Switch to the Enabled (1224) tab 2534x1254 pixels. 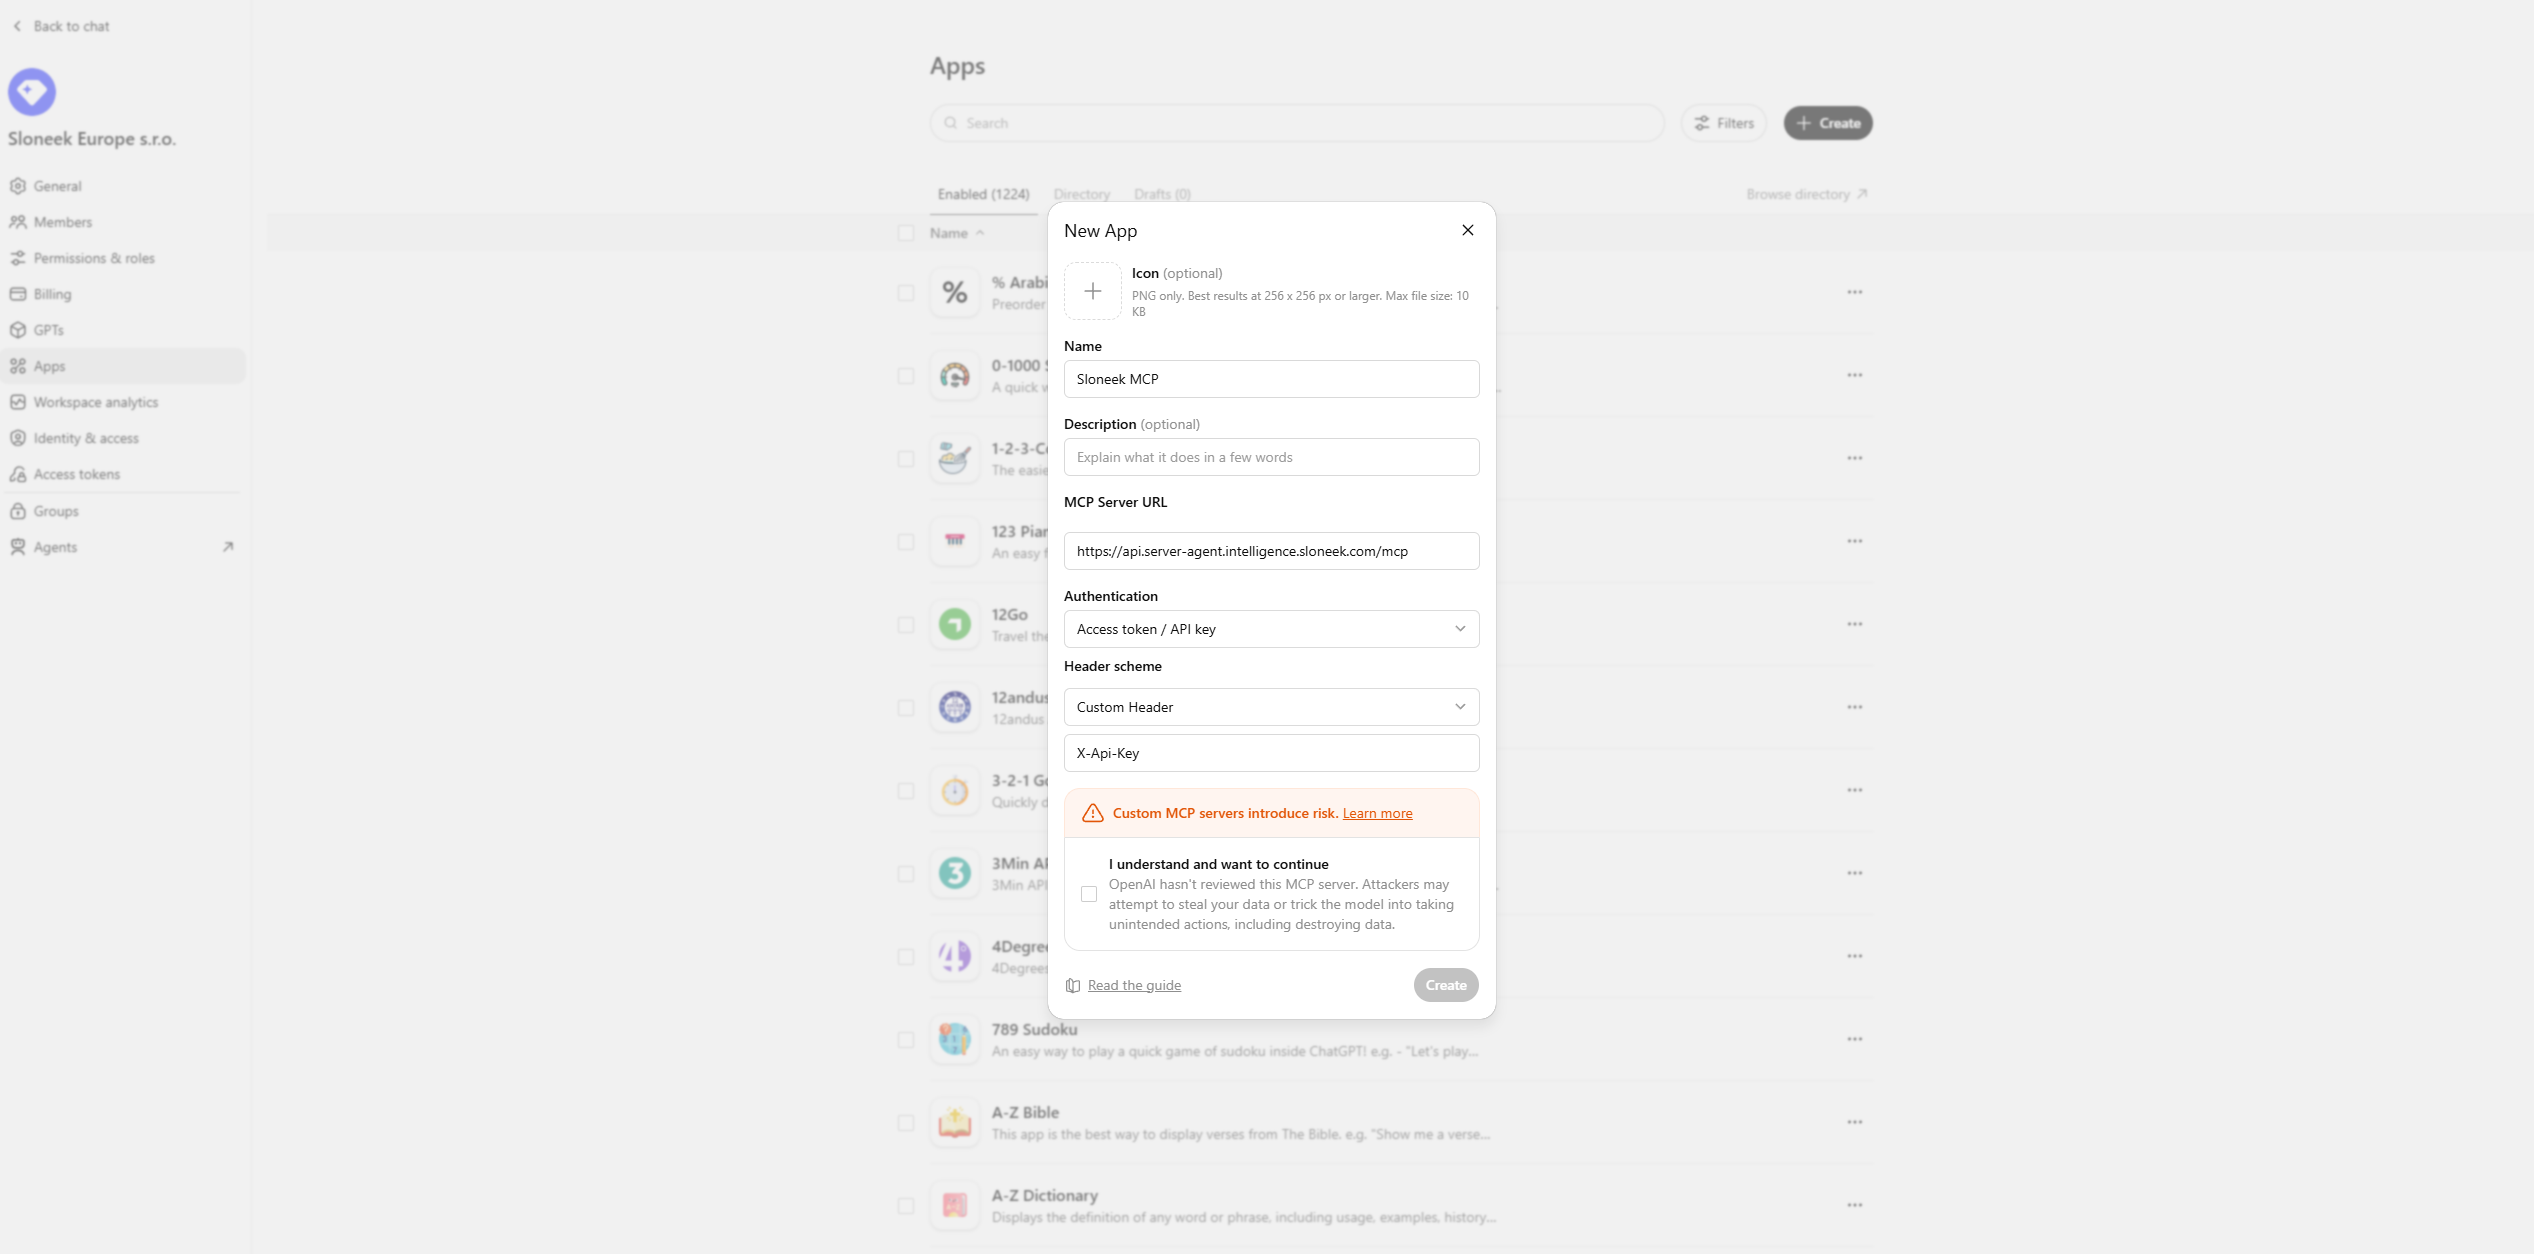tap(983, 194)
